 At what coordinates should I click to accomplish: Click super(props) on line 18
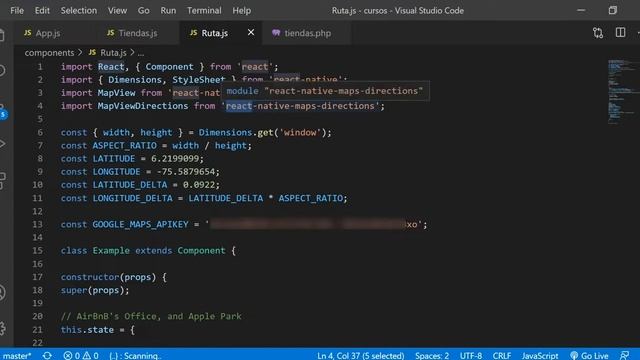coord(92,290)
